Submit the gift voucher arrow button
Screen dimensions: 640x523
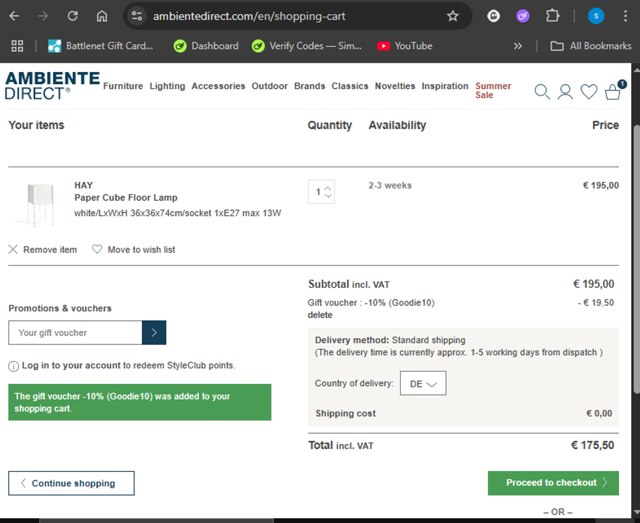pos(154,333)
